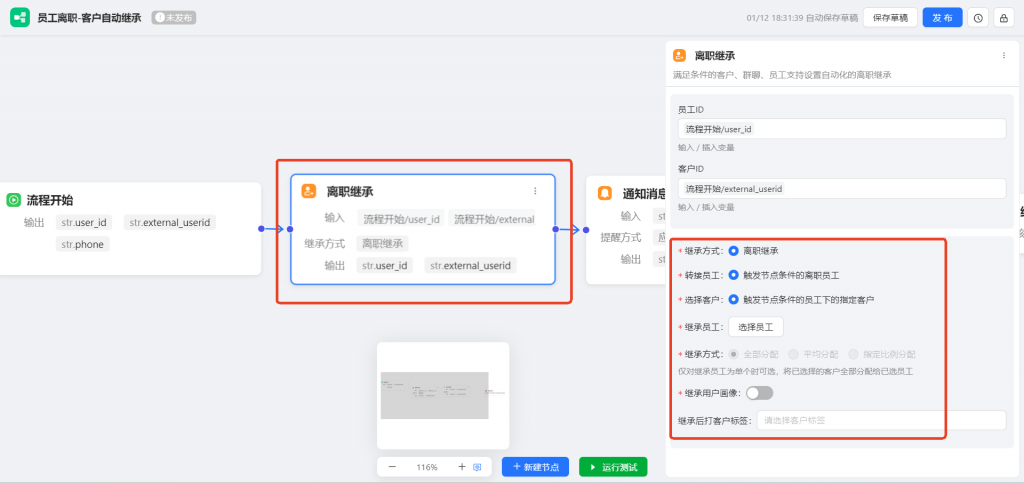Click input connector dot of 通知消息 node

(586, 230)
